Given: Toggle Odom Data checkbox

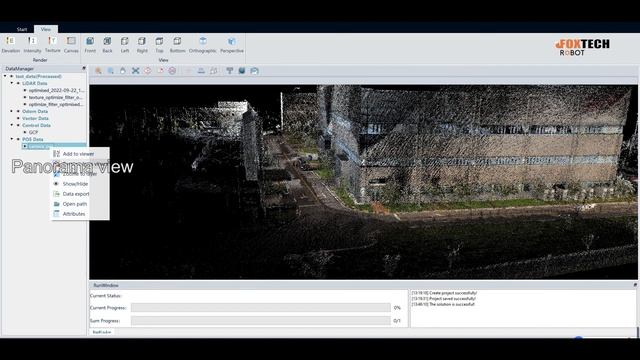Looking at the screenshot, I should click(x=18, y=111).
